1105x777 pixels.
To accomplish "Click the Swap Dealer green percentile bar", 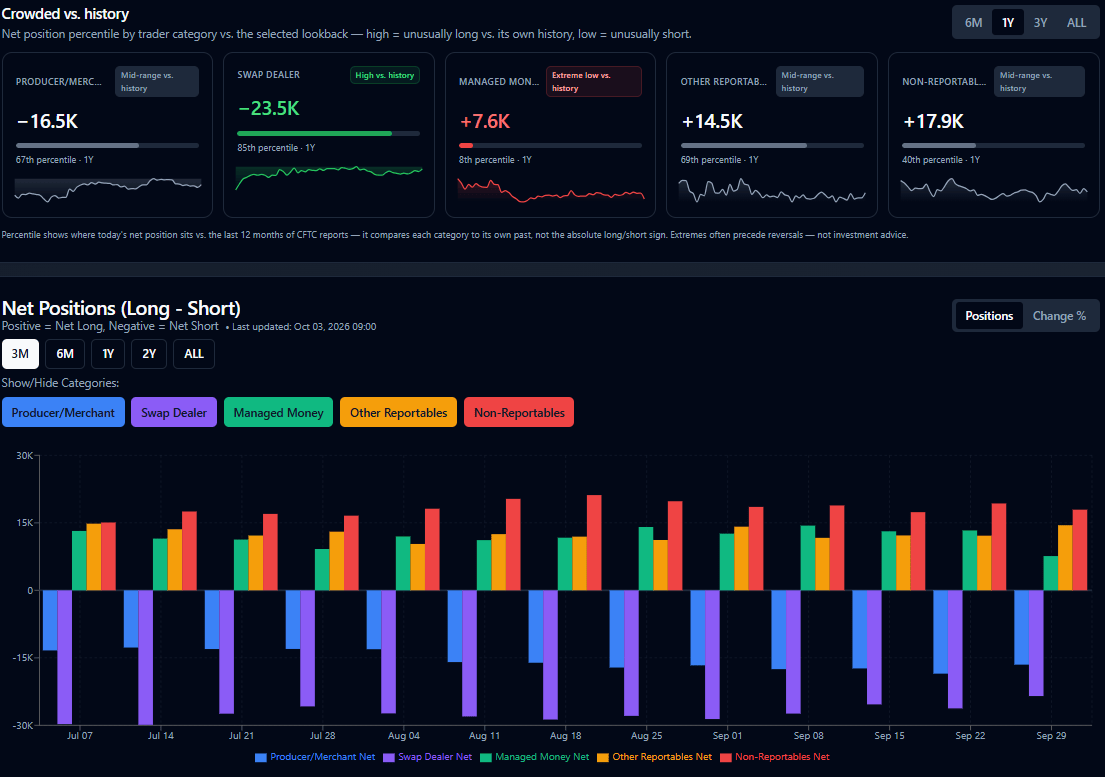I will (314, 133).
